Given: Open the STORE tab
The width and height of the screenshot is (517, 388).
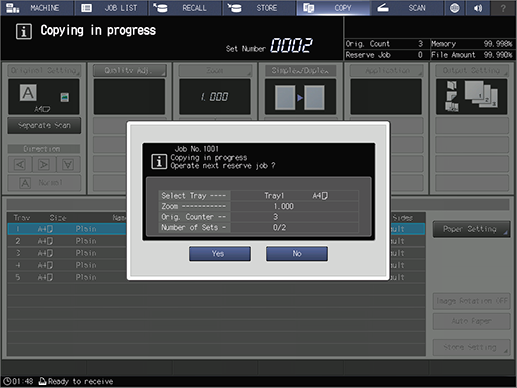Looking at the screenshot, I should pyautogui.click(x=259, y=8).
